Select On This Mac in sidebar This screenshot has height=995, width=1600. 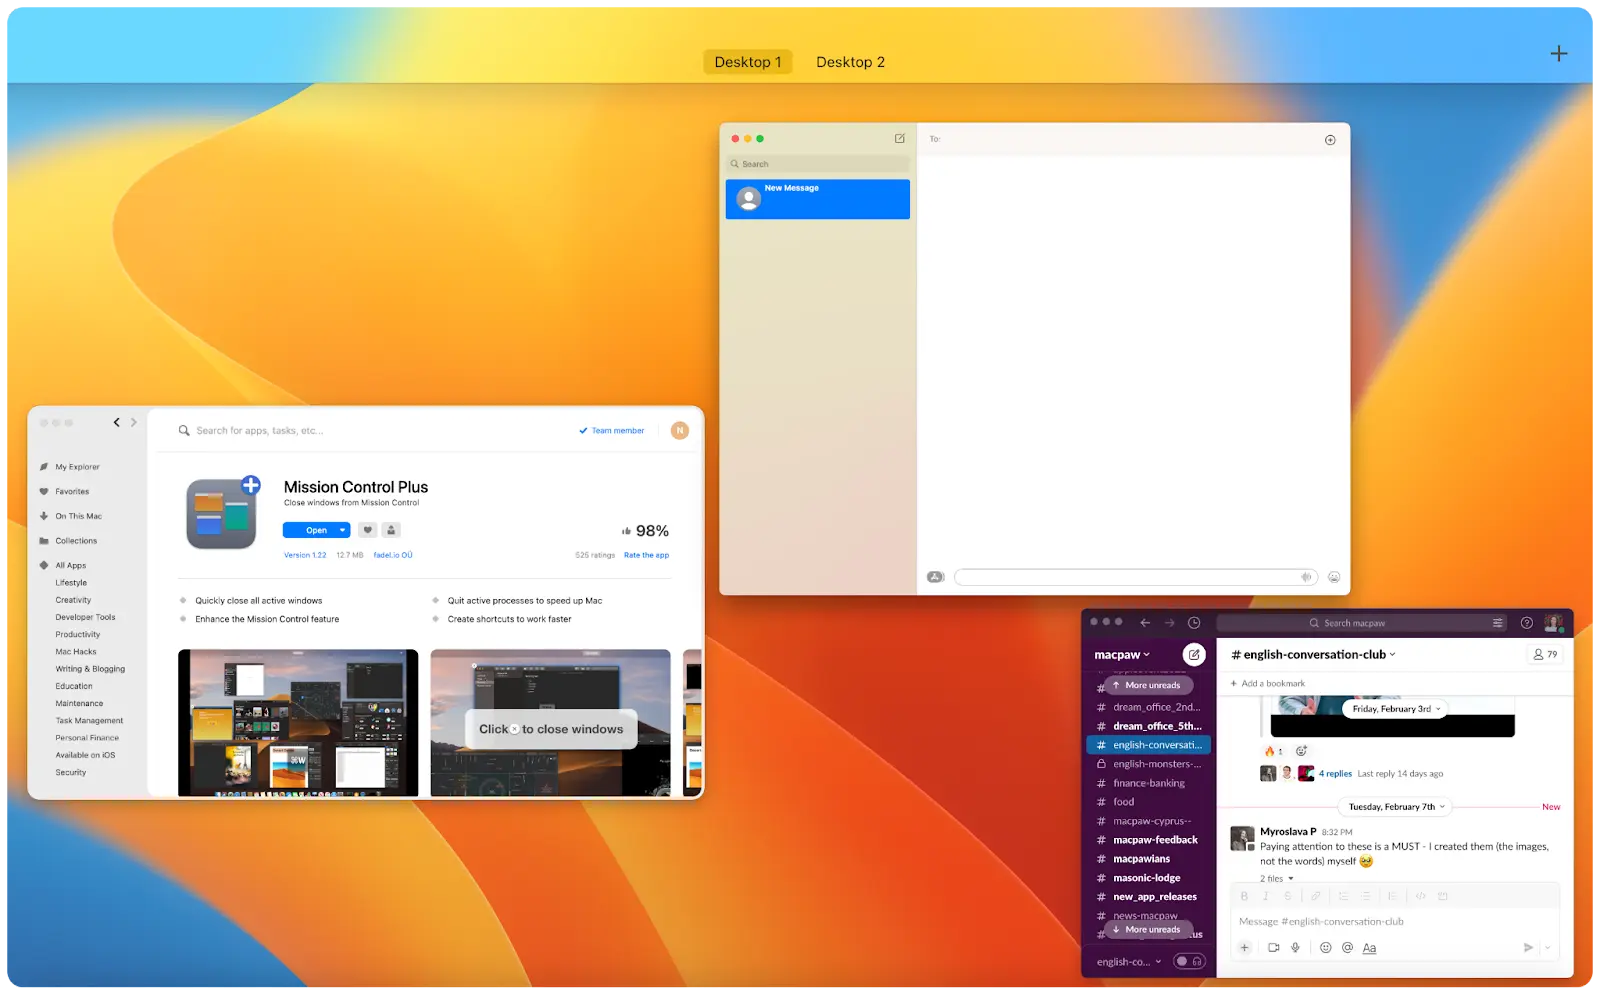click(x=78, y=517)
